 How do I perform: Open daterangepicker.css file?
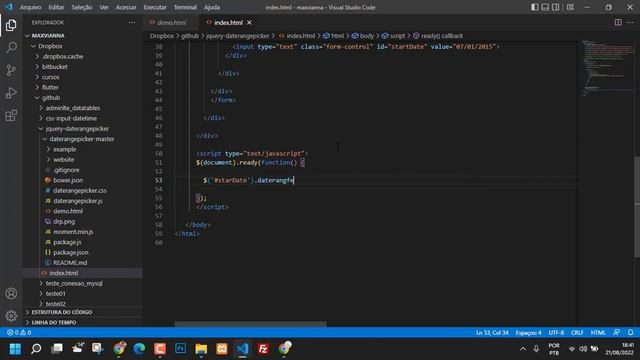pyautogui.click(x=80, y=190)
